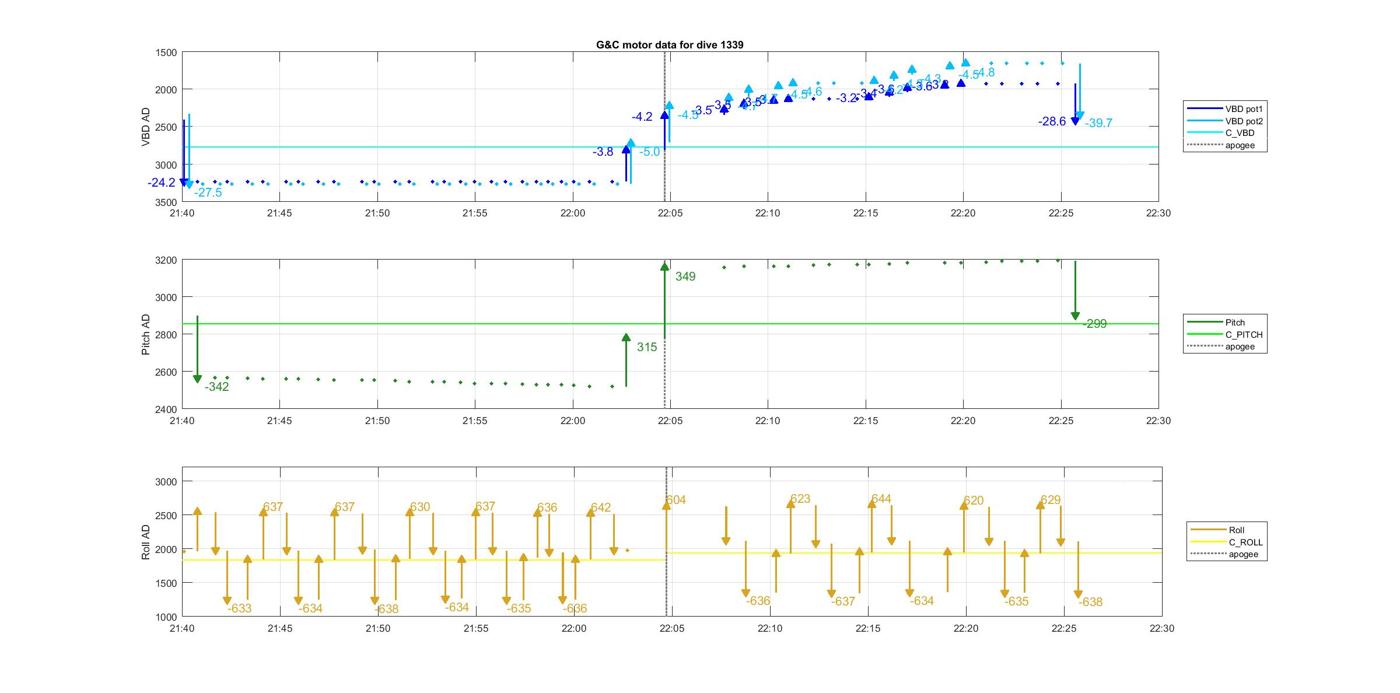This screenshot has width=1400, height=693.
Task: Select the -24.2 VBD arrow label
Action: click(x=161, y=183)
